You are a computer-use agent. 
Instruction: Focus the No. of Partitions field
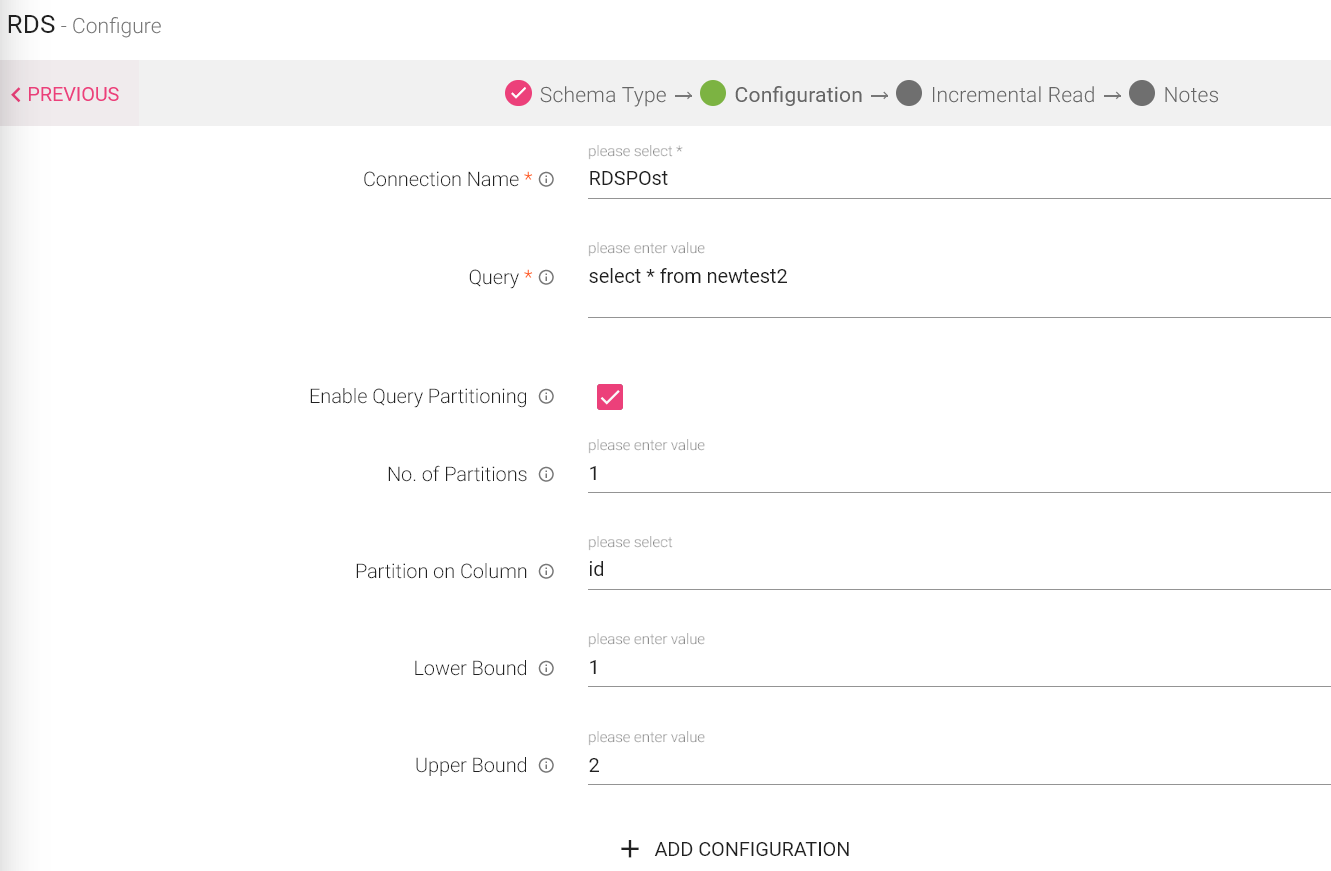(958, 474)
